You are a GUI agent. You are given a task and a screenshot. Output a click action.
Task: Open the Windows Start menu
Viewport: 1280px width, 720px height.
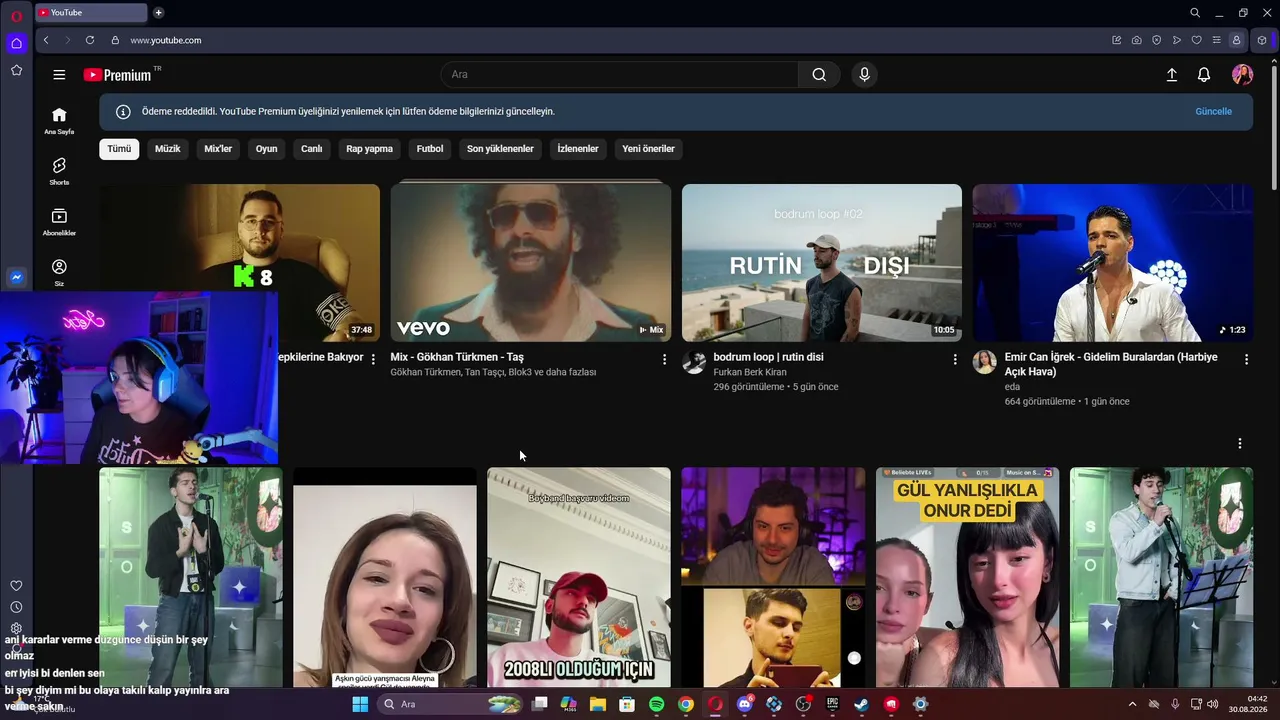point(360,704)
